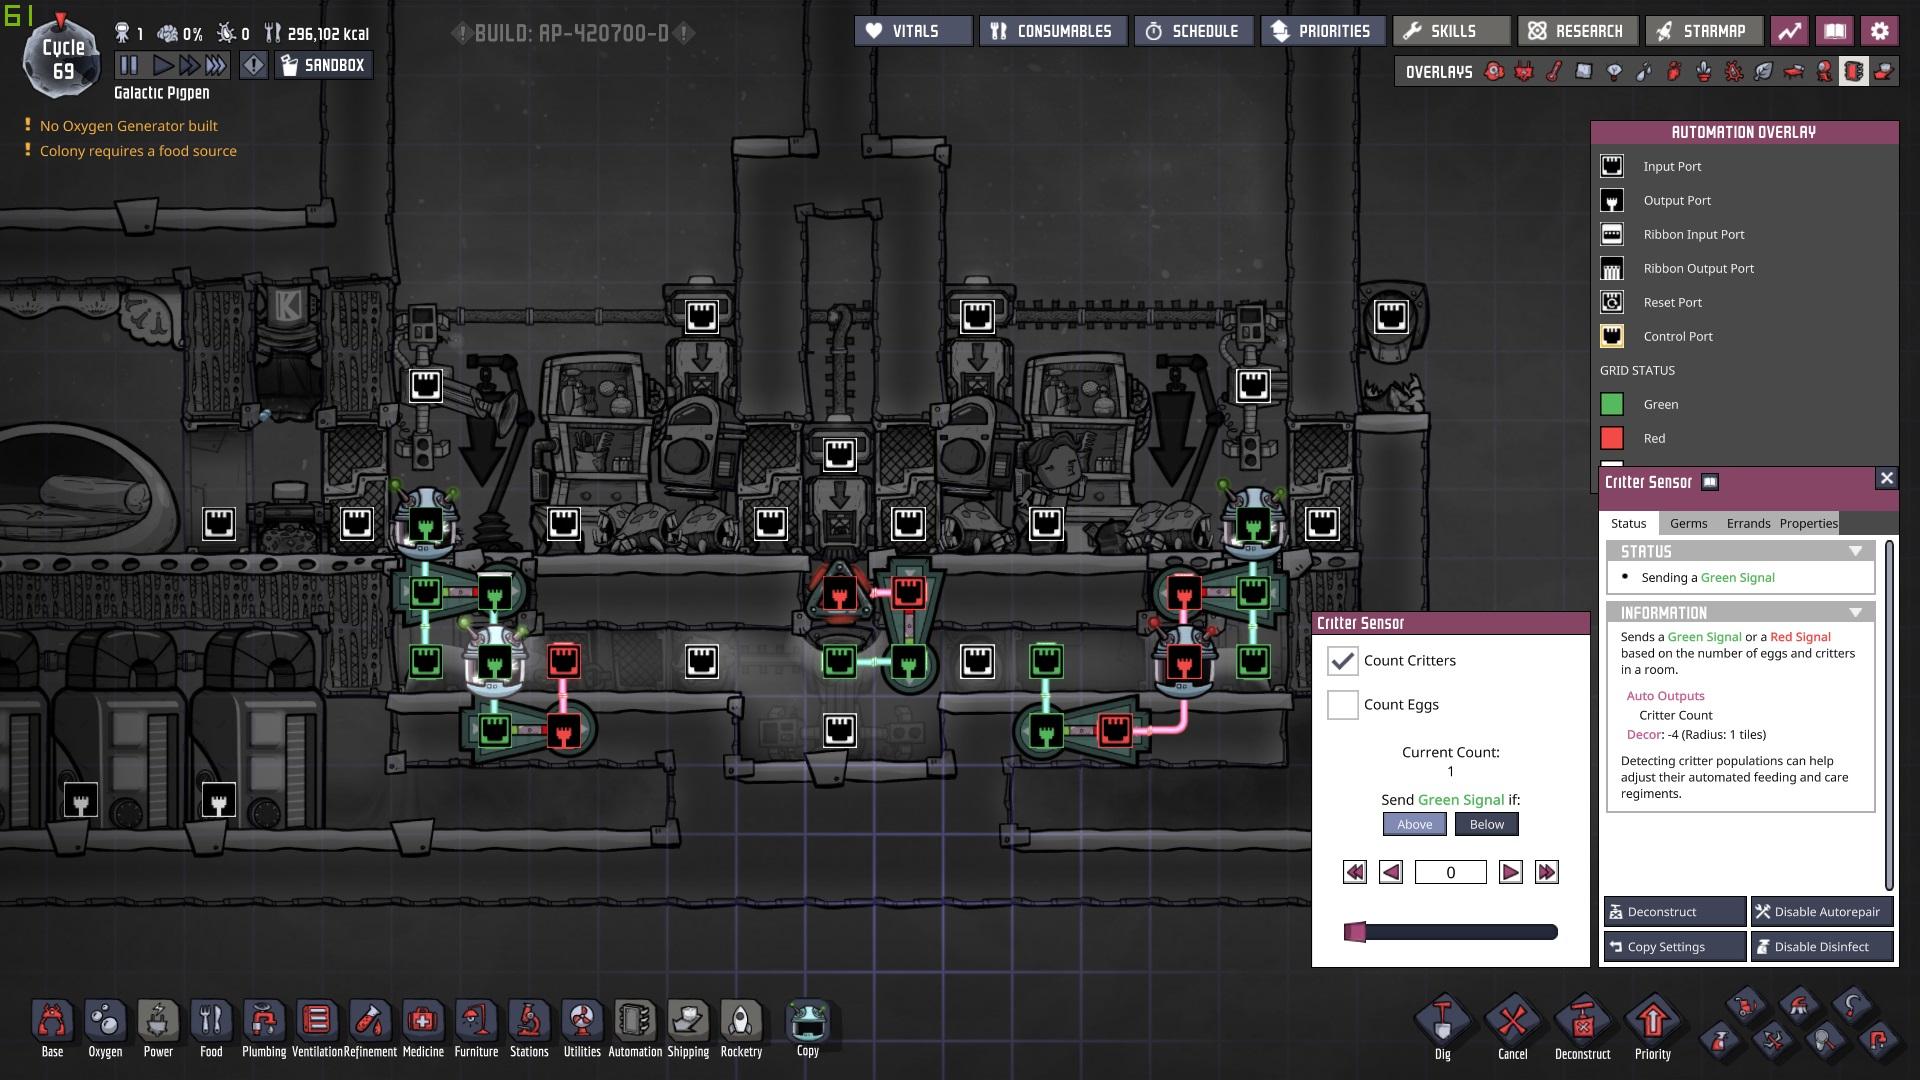1920x1080 pixels.
Task: Open the settings gear menu
Action: (1879, 31)
